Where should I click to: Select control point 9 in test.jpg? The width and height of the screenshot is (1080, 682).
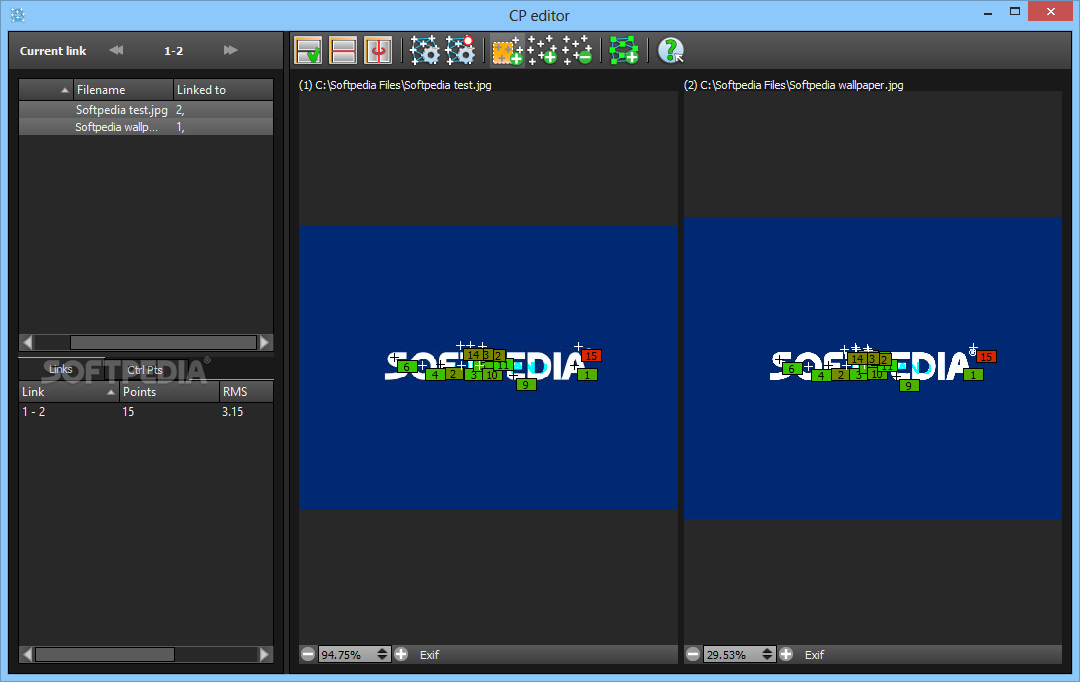[x=526, y=385]
